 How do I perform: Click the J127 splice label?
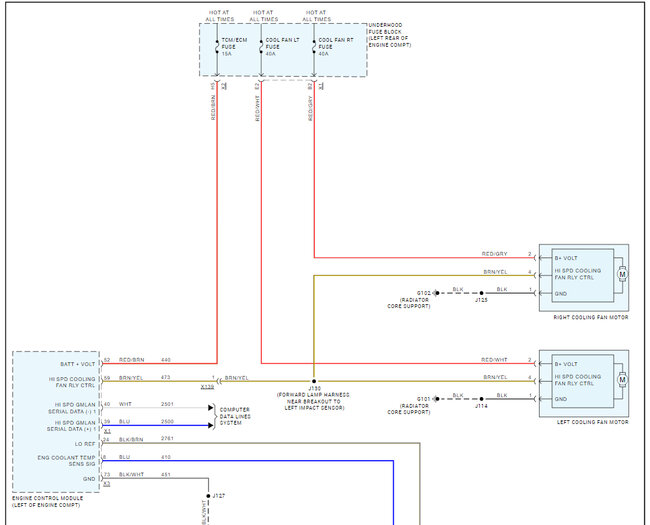click(x=219, y=496)
